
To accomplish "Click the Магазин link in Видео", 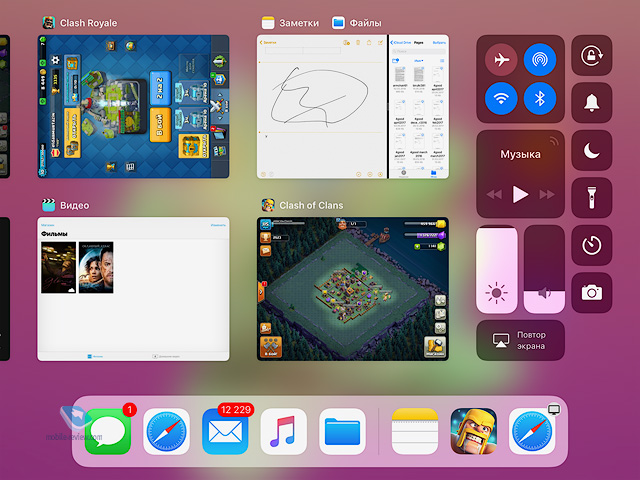I will click(48, 225).
